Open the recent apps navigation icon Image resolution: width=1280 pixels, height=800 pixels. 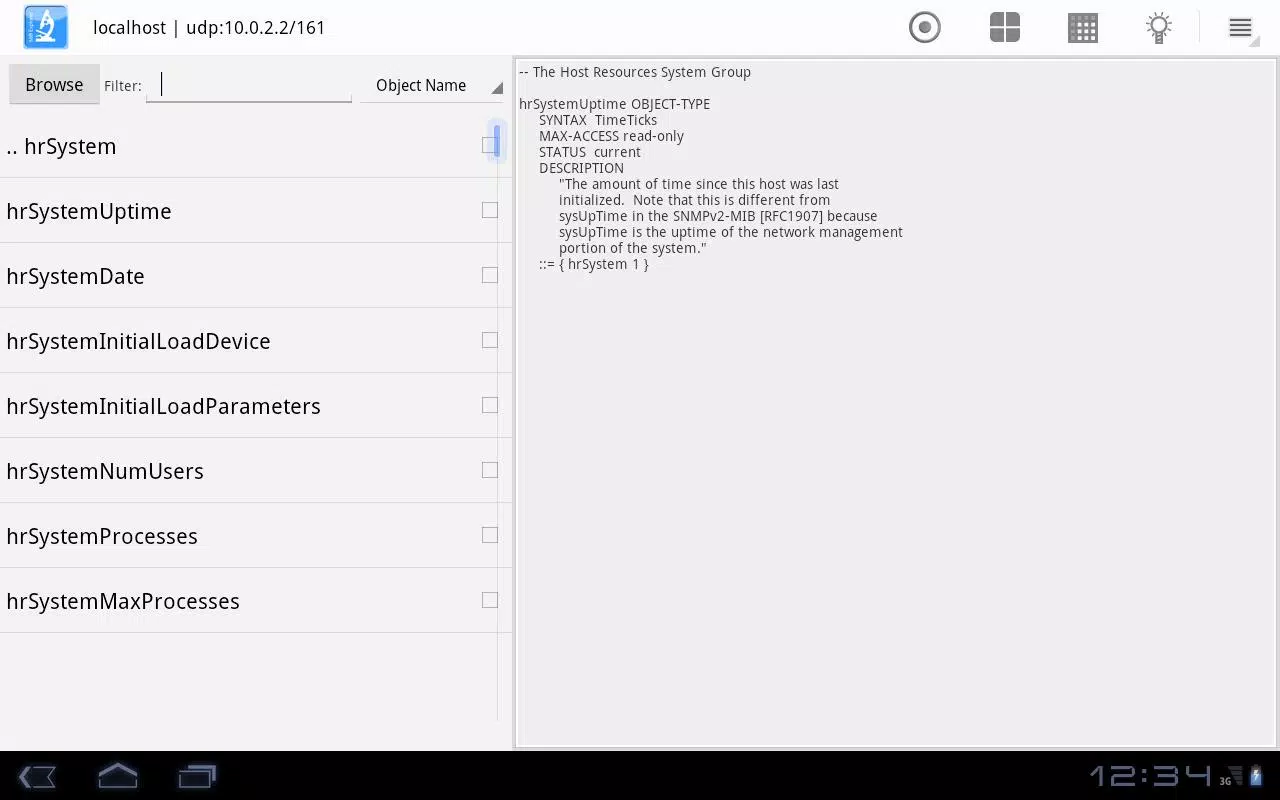pyautogui.click(x=197, y=776)
